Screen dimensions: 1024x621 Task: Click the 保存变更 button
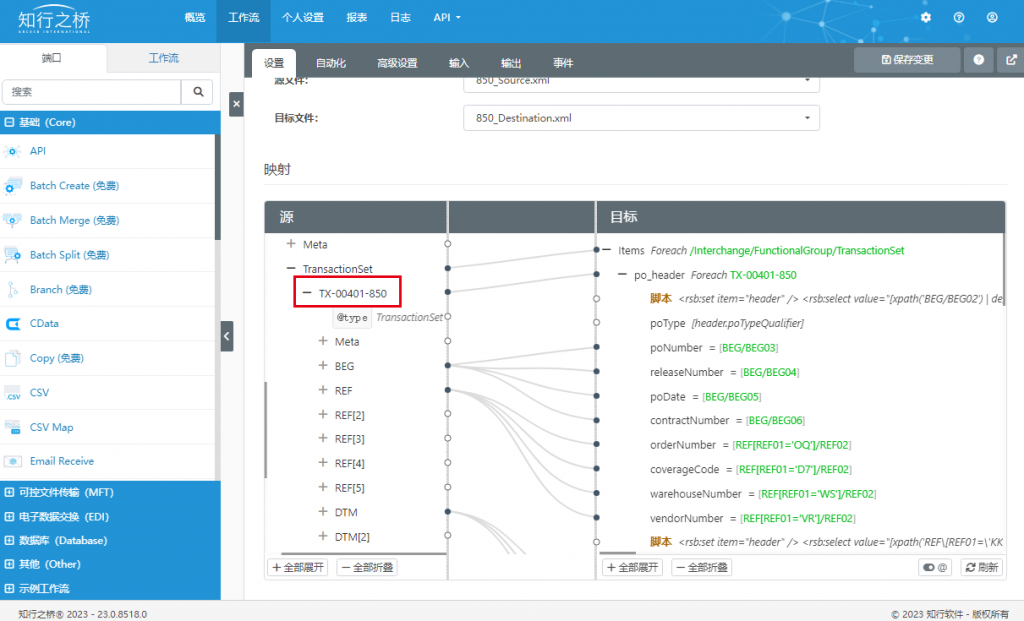(x=907, y=60)
